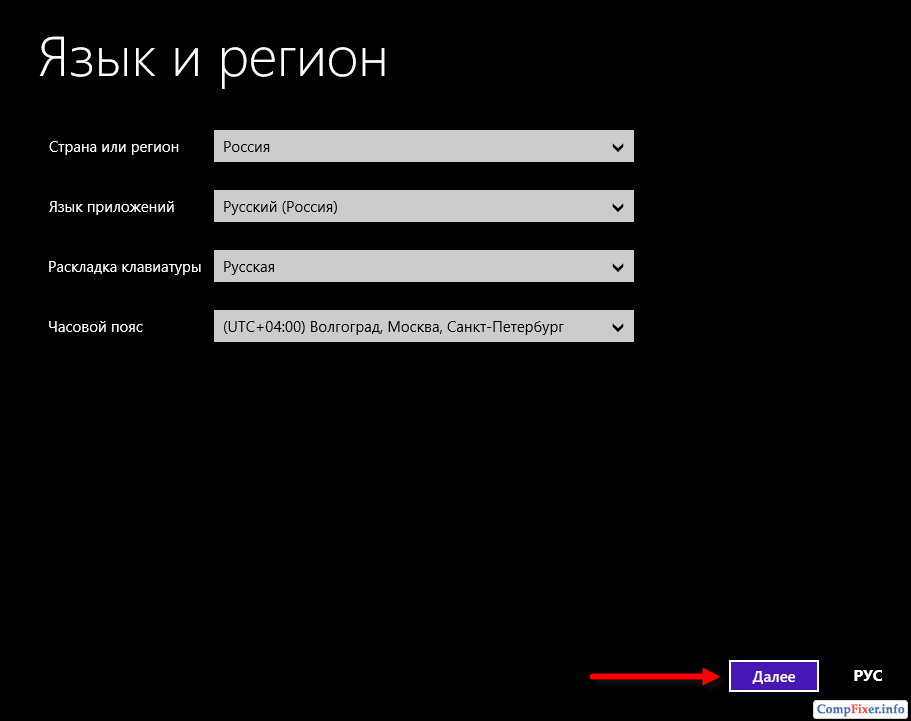
Task: Click the chevron on the Русская keyboard field
Action: click(617, 267)
